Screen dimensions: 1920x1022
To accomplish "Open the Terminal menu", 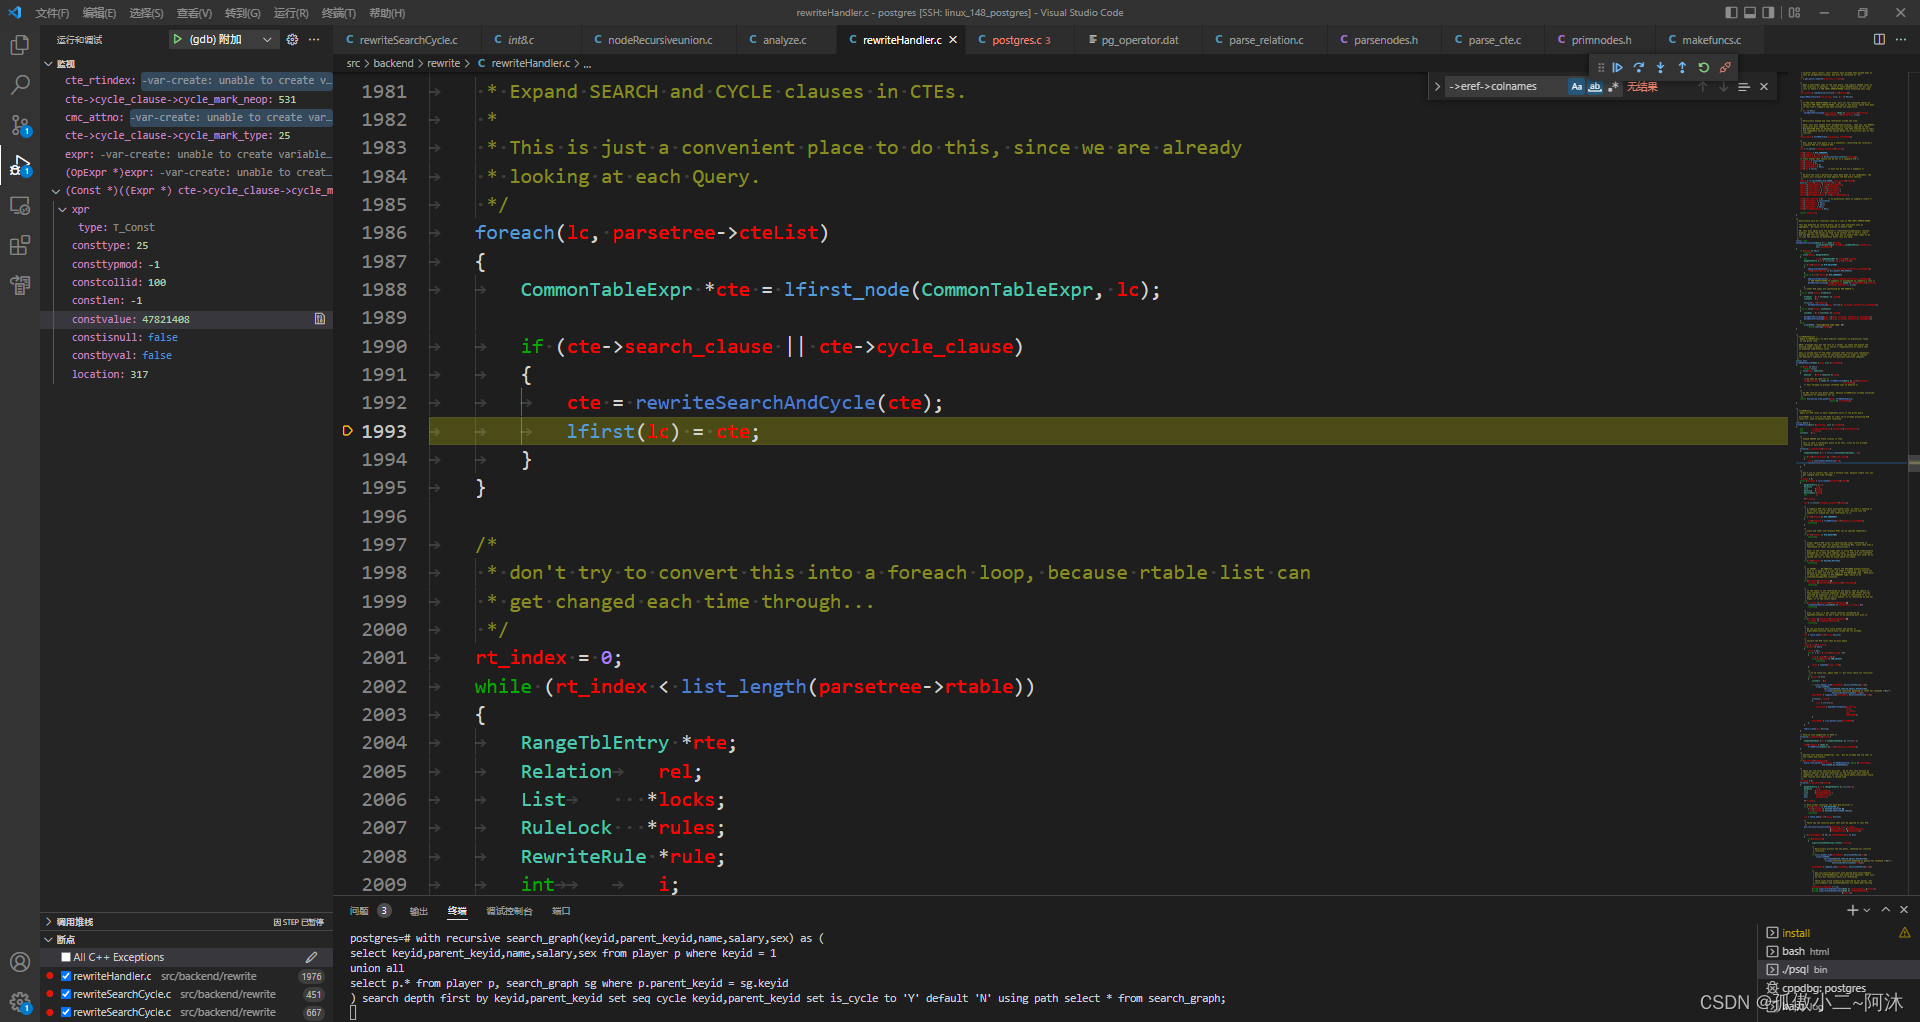I will coord(338,13).
